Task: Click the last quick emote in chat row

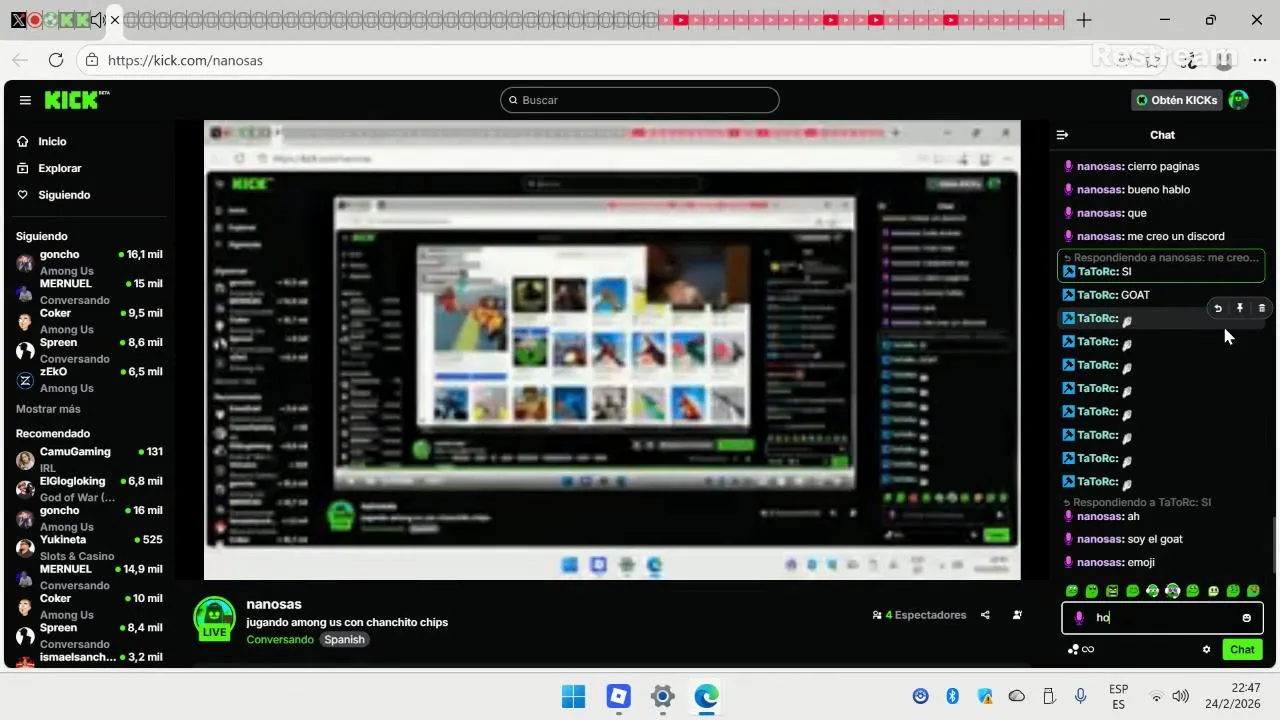Action: [x=1254, y=591]
